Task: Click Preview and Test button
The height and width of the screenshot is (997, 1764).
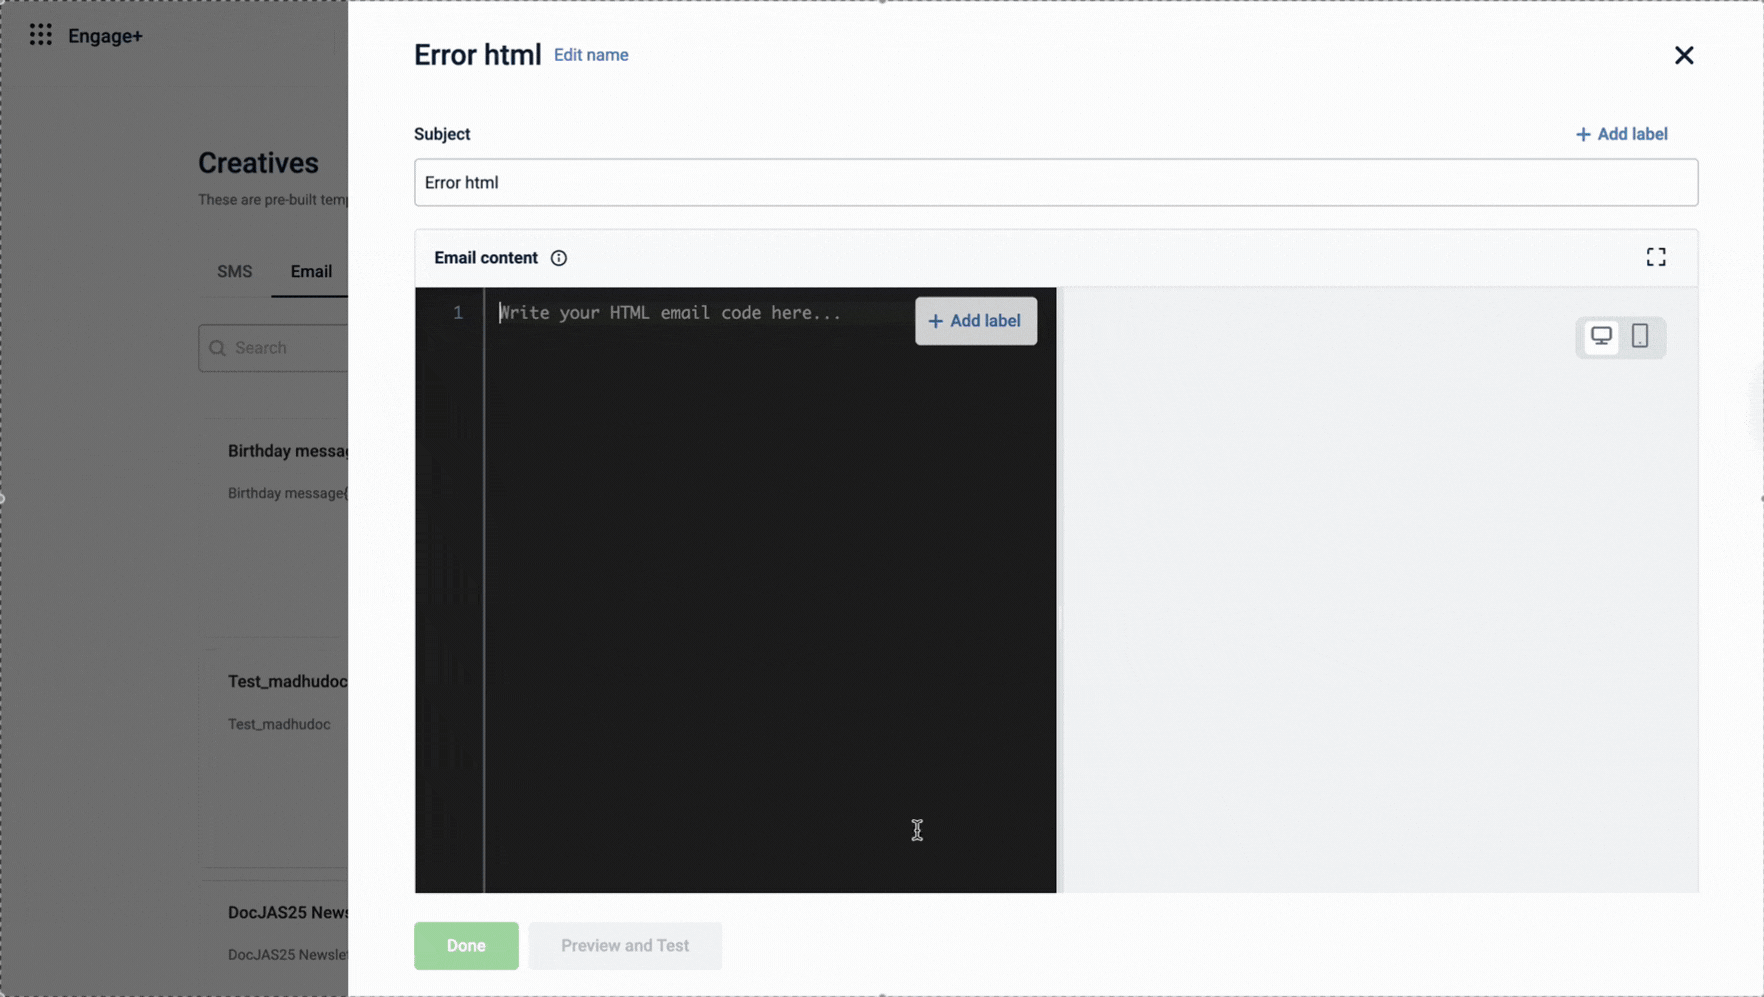Action: pos(625,945)
